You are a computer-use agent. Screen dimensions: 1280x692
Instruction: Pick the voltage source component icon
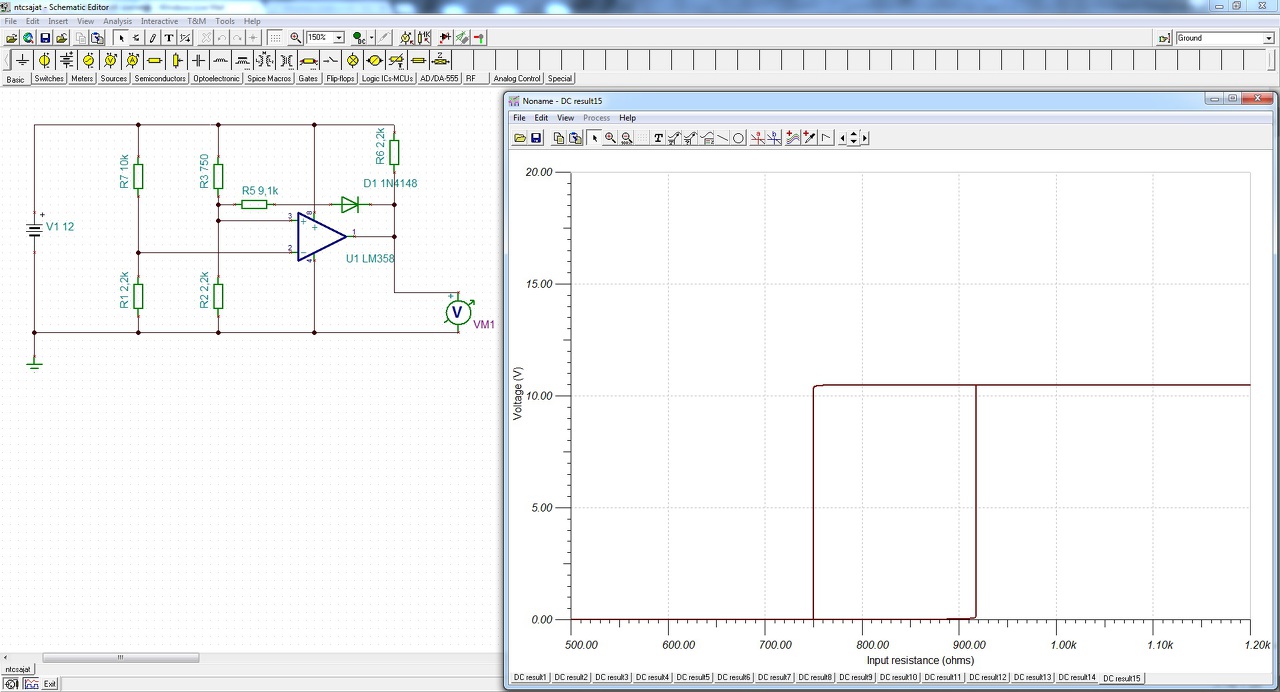click(x=44, y=60)
